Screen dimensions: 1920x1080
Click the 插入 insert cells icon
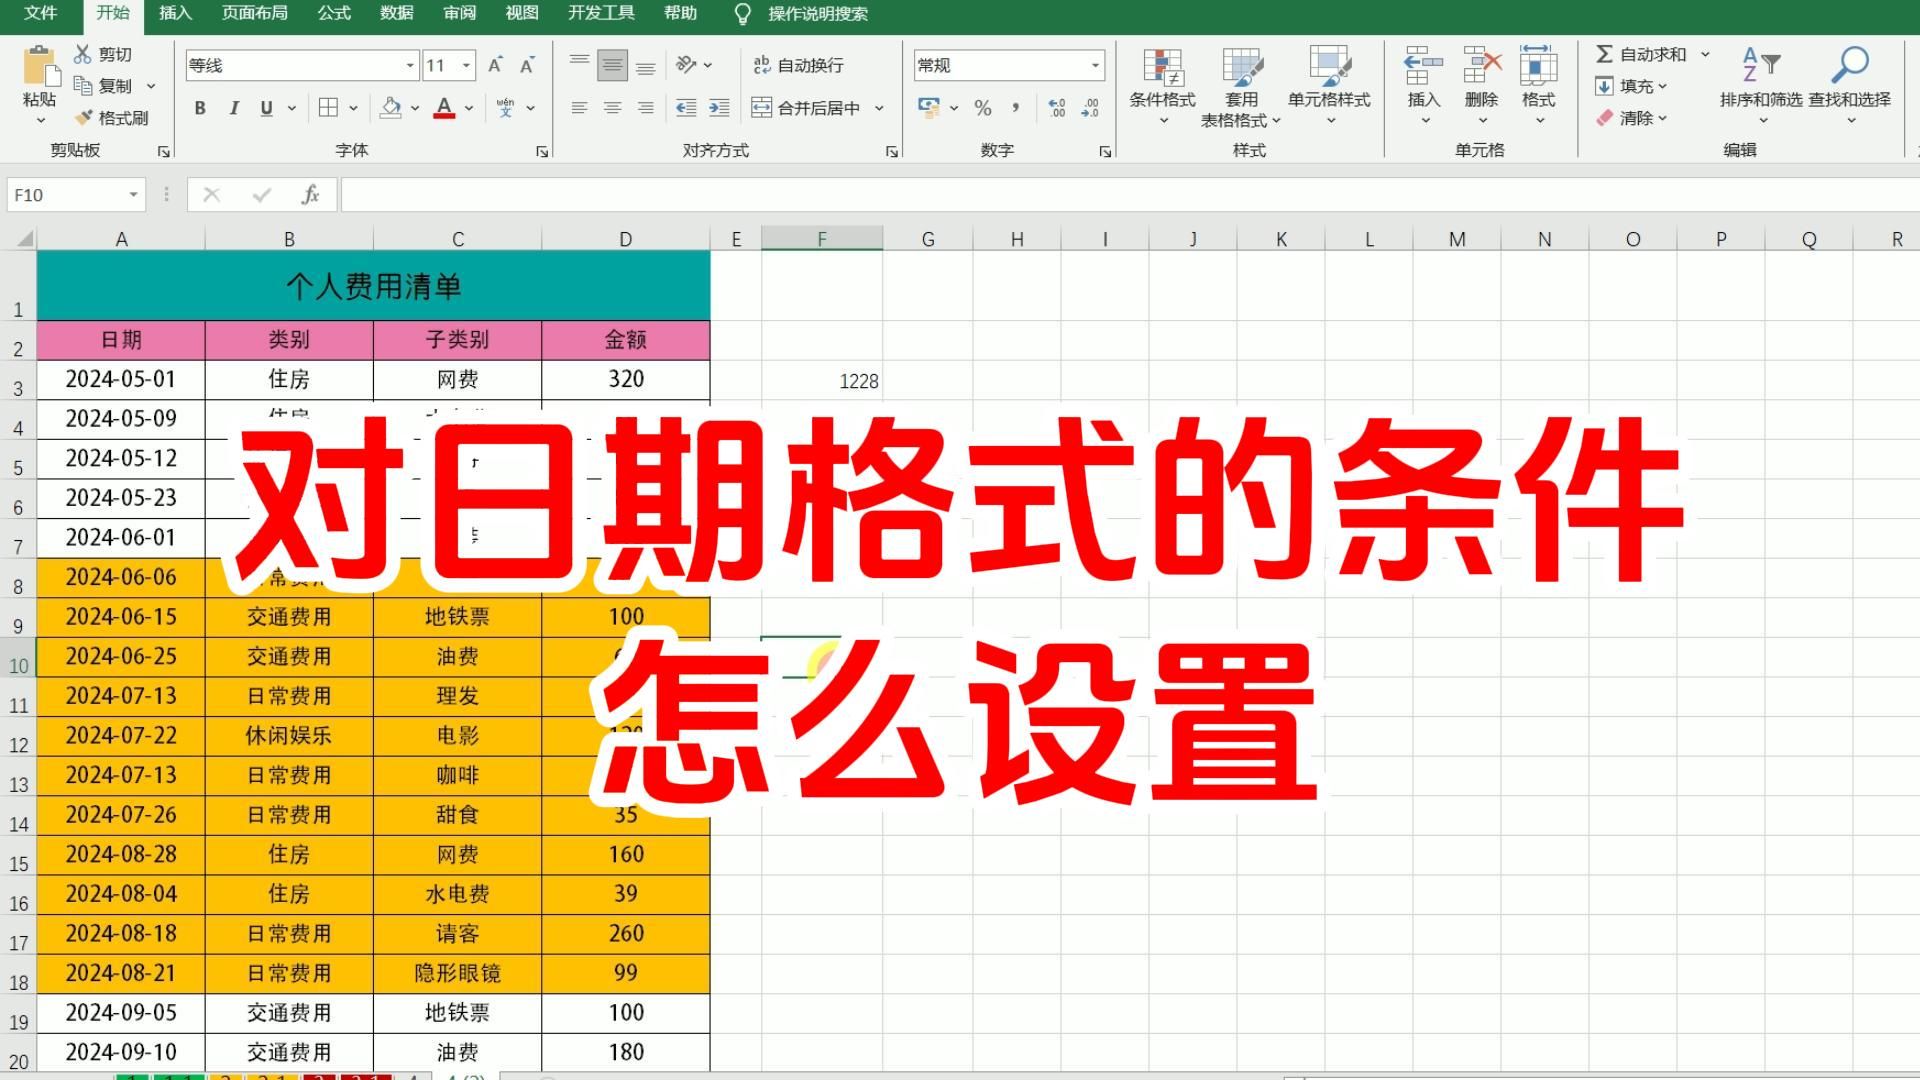[1423, 67]
